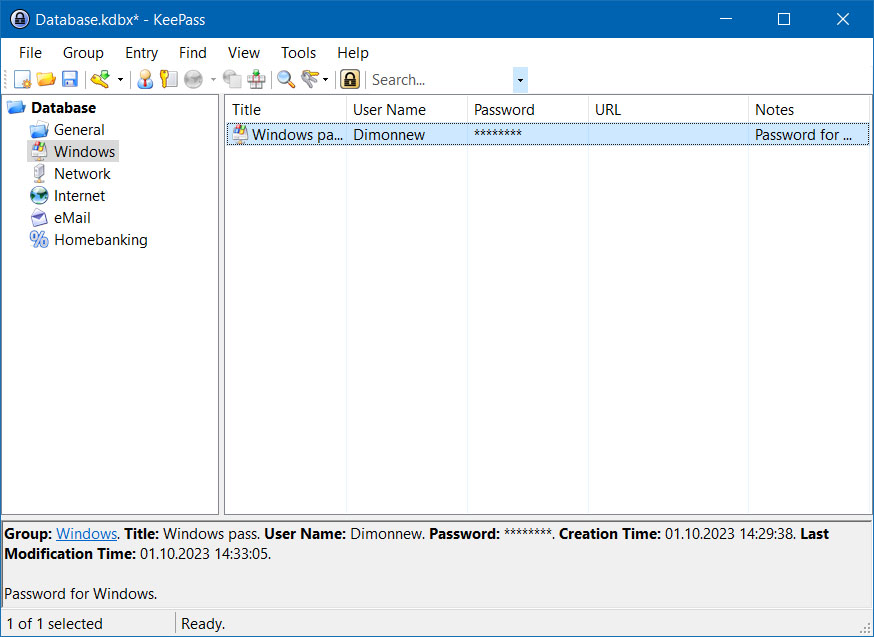Viewport: 874px width, 637px height.
Task: Open the View menu
Action: click(244, 53)
